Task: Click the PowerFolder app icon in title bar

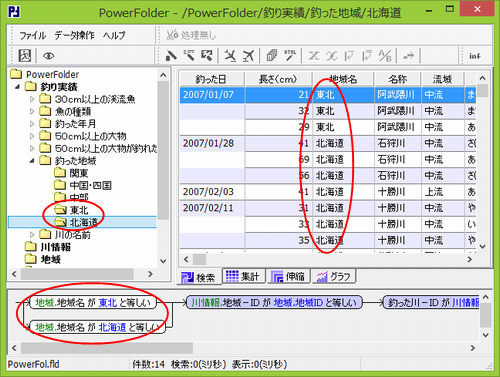Action: pyautogui.click(x=14, y=12)
